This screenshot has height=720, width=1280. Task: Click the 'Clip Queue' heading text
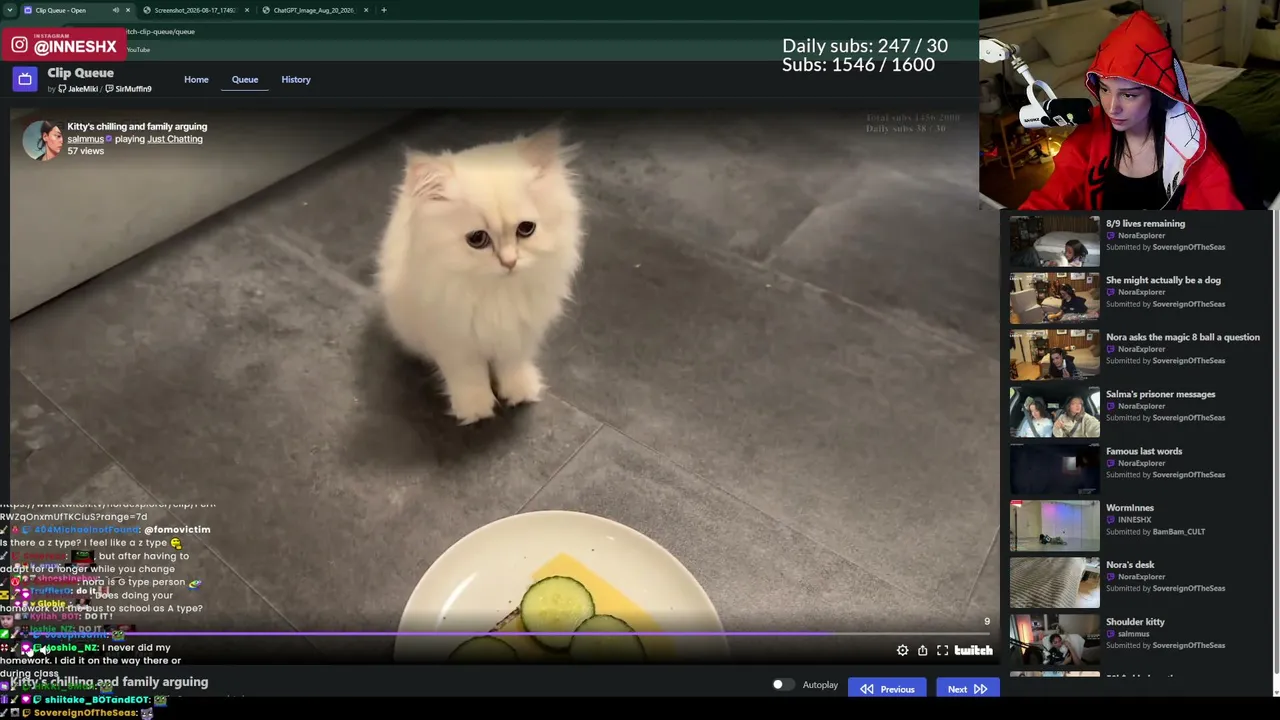coord(80,73)
